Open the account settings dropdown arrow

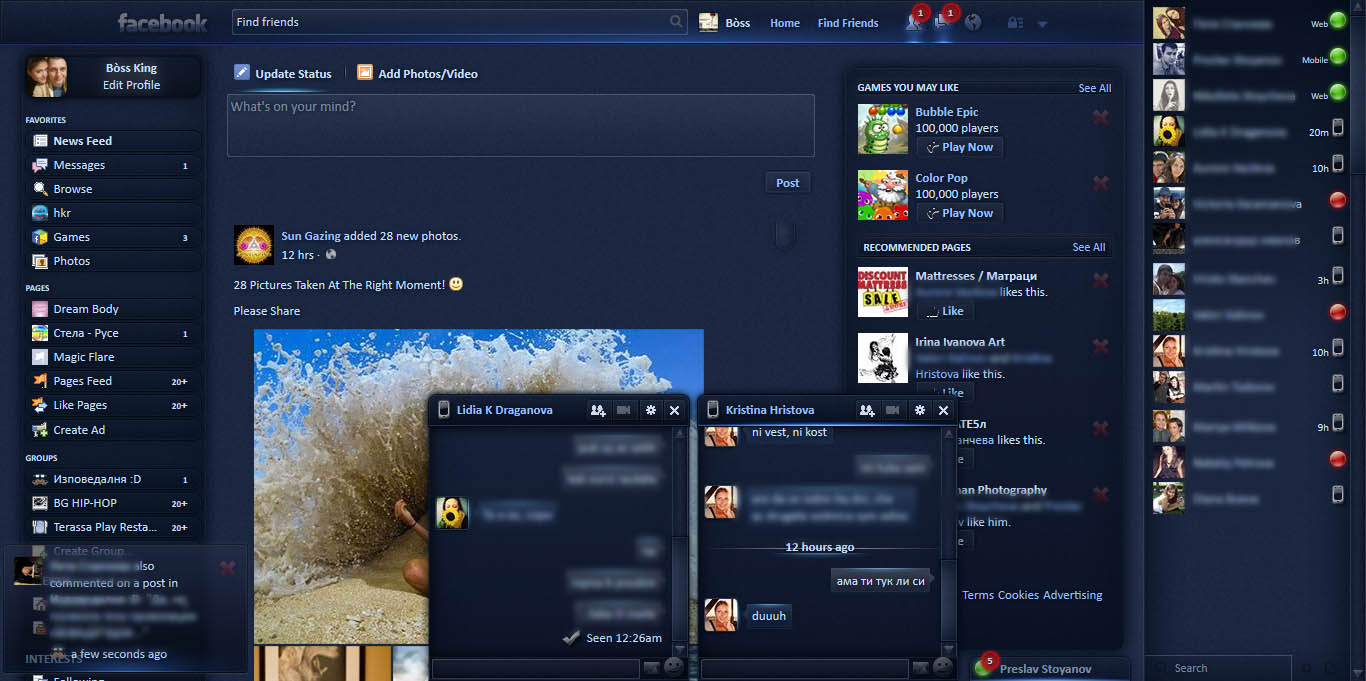[1040, 23]
